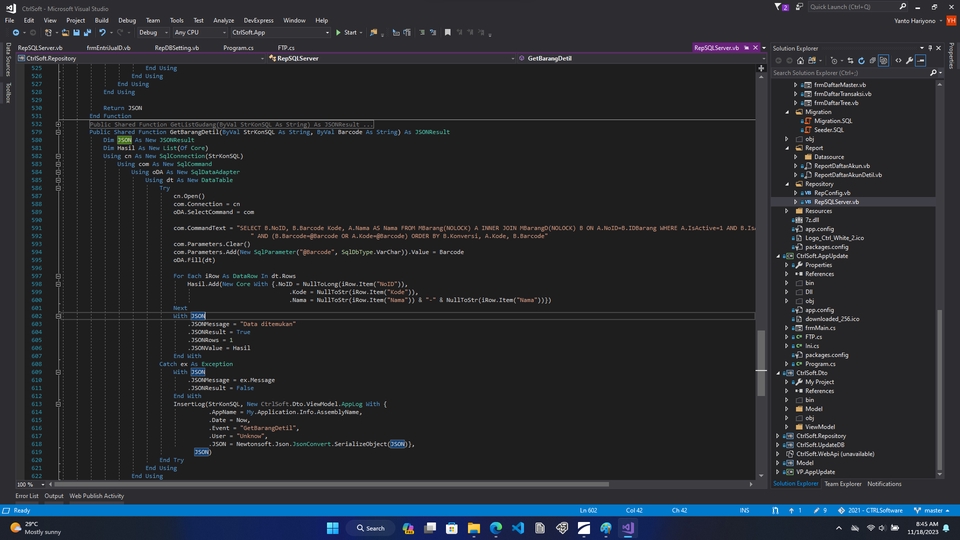Screen dimensions: 960x540
Task: Select frmMain.cs in Solution Explorer
Action: tap(820, 328)
